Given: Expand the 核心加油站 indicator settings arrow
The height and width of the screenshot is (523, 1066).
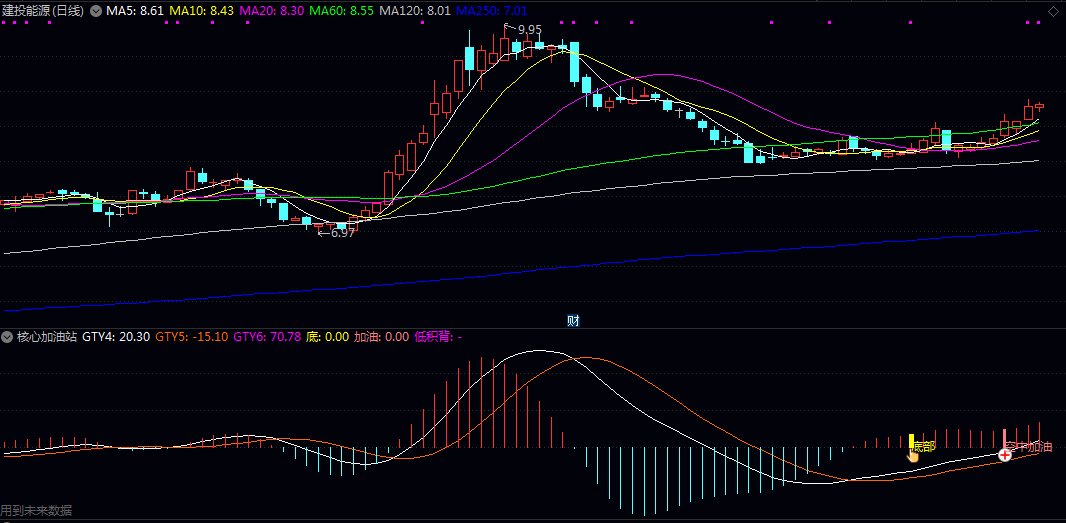Looking at the screenshot, I should (x=8, y=337).
